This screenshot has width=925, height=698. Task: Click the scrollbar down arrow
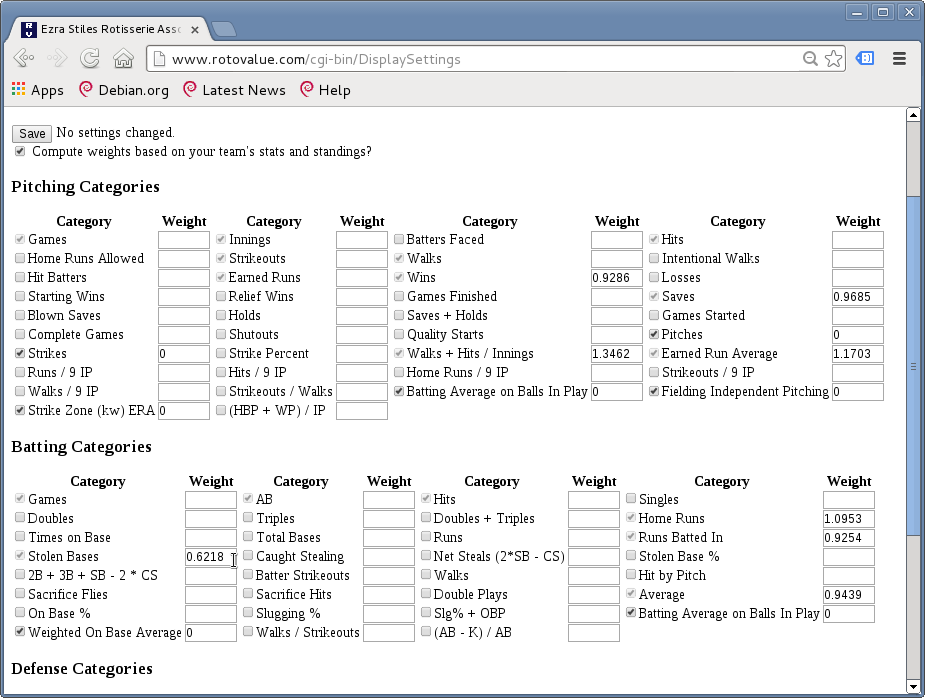point(913,687)
